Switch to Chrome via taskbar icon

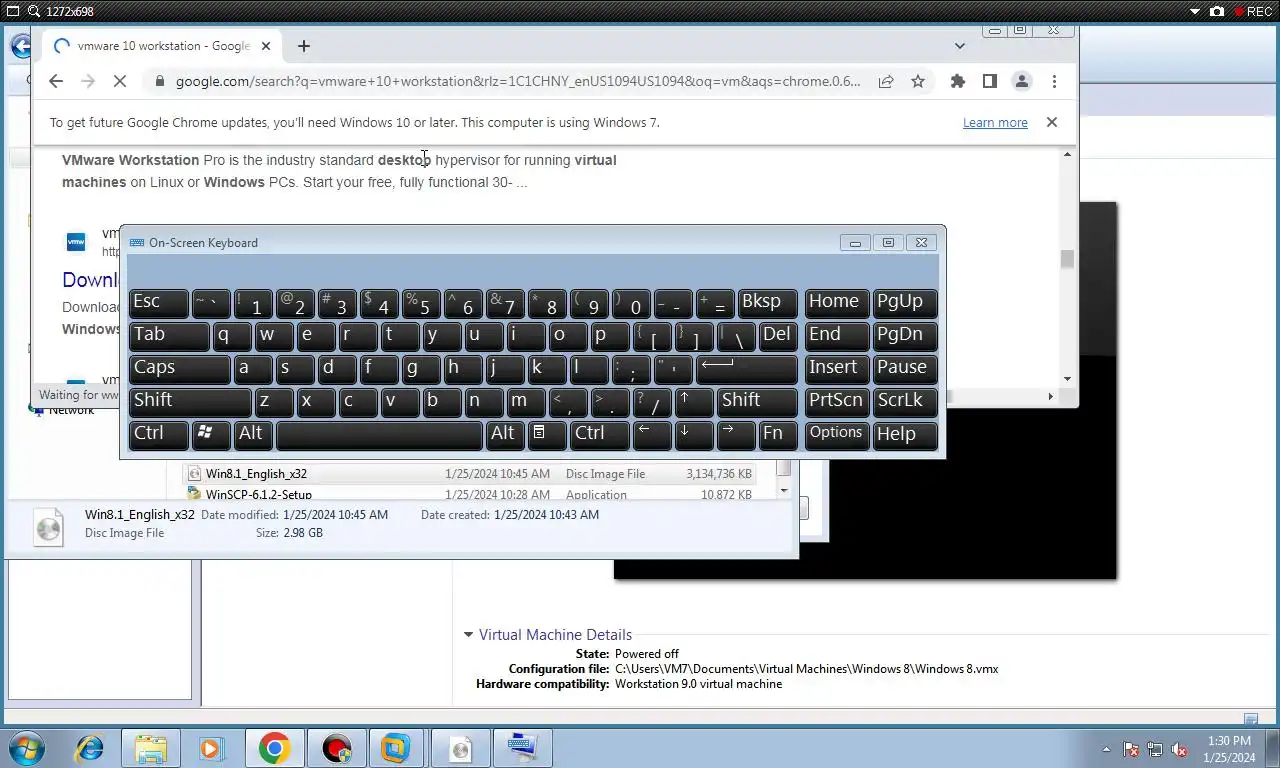pos(274,748)
